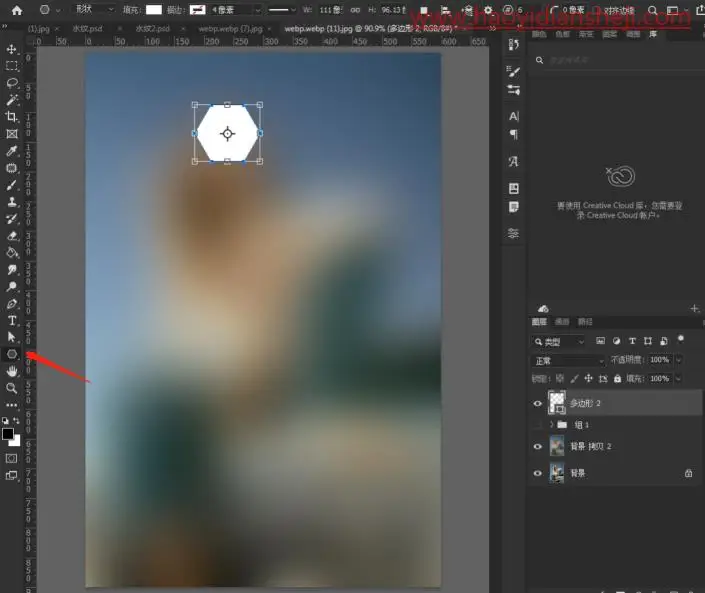Toggle lock image pixels brush icon
The image size is (705, 593).
pyautogui.click(x=574, y=379)
